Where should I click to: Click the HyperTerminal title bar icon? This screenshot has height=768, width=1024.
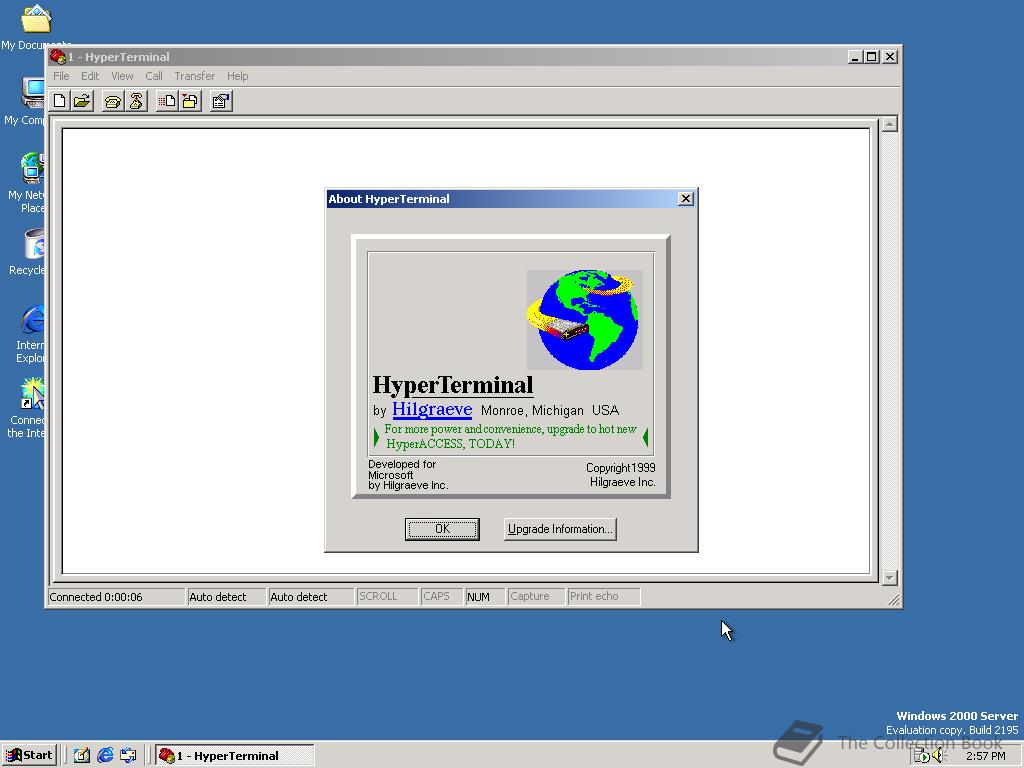(58, 57)
